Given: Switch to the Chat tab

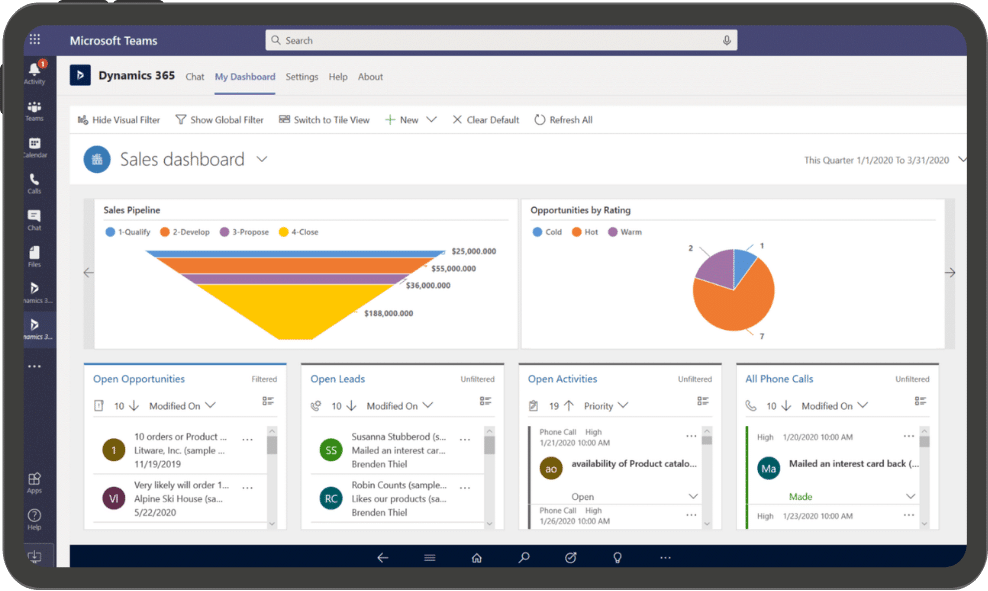Looking at the screenshot, I should (195, 77).
